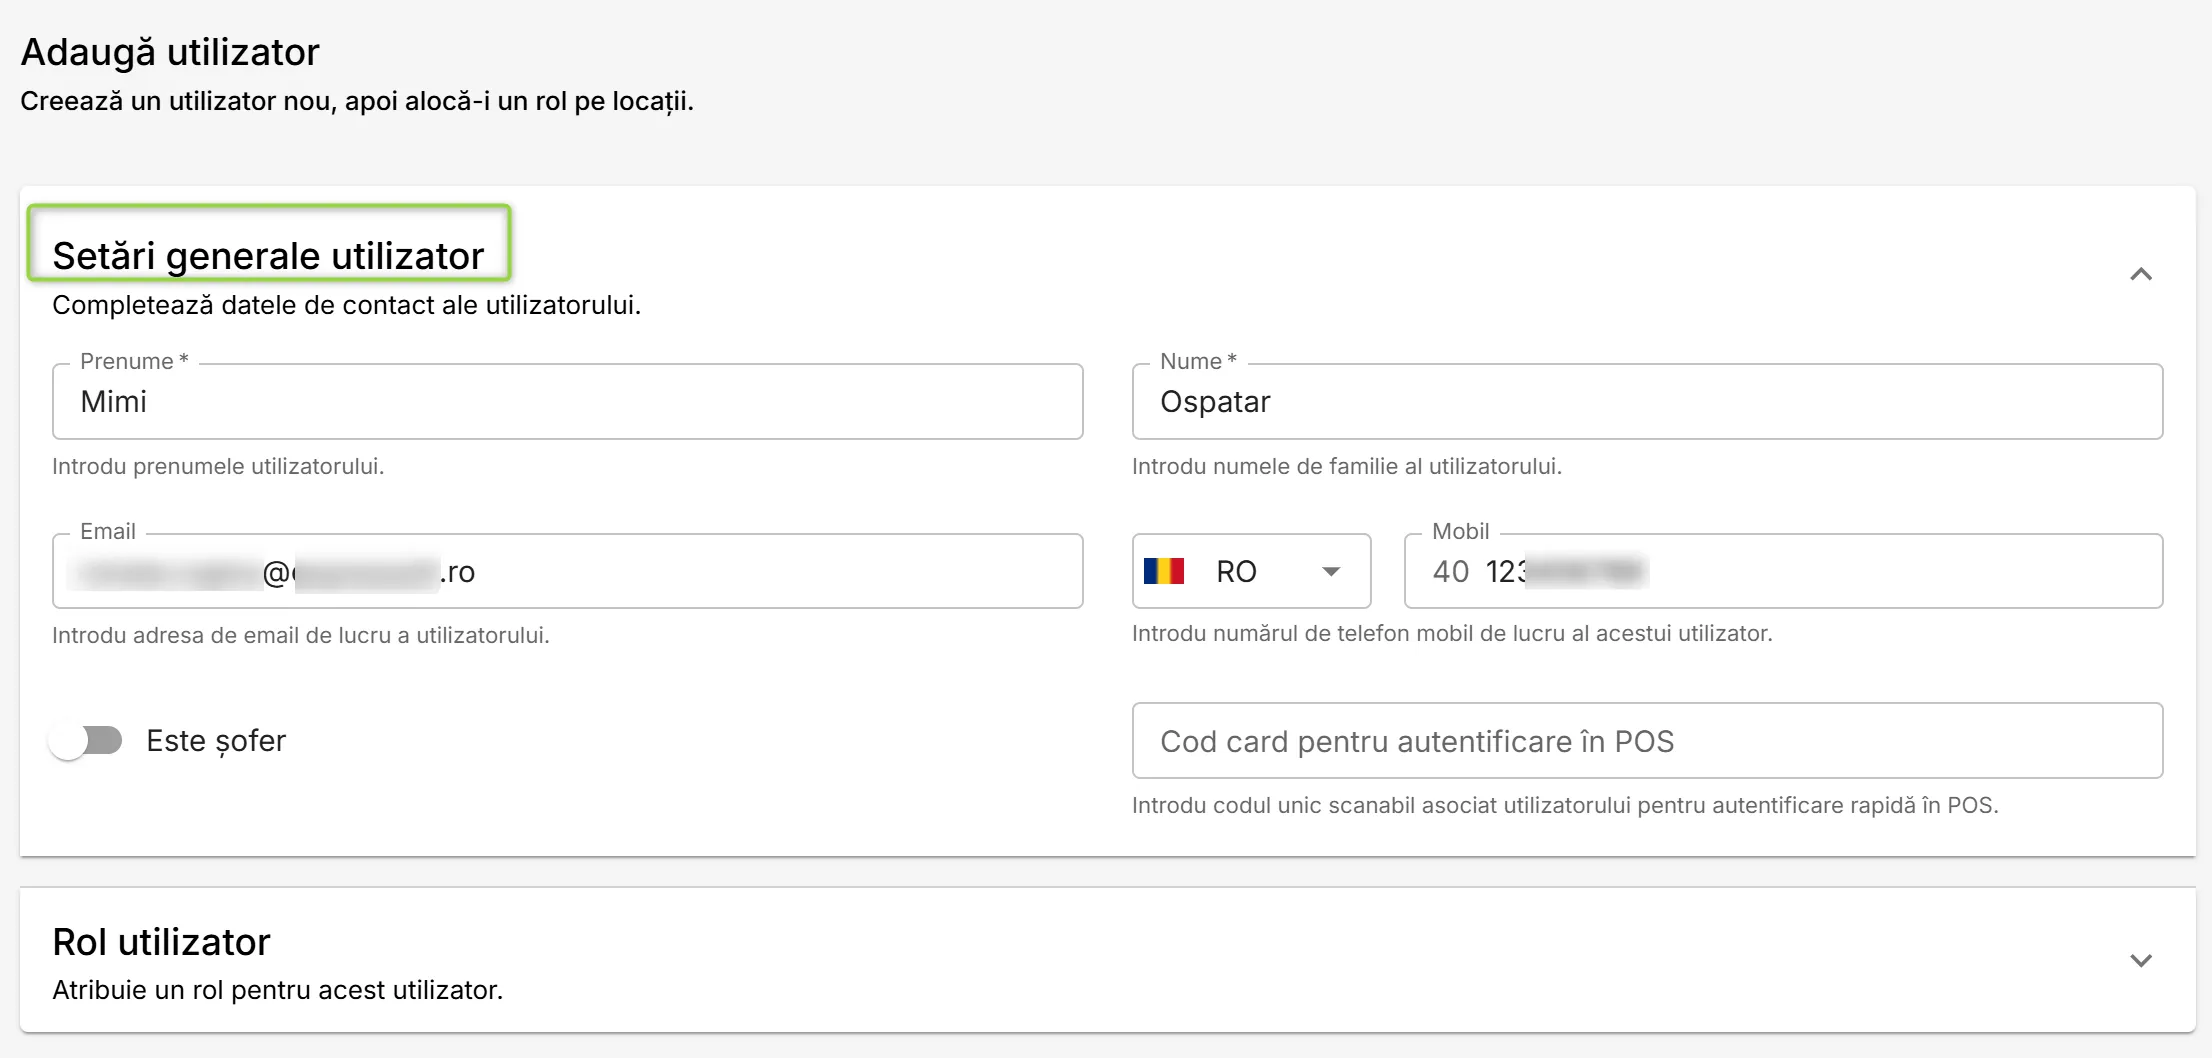Focus the Mobil phone number field
Screen dimensions: 2212x1058
tap(1783, 571)
